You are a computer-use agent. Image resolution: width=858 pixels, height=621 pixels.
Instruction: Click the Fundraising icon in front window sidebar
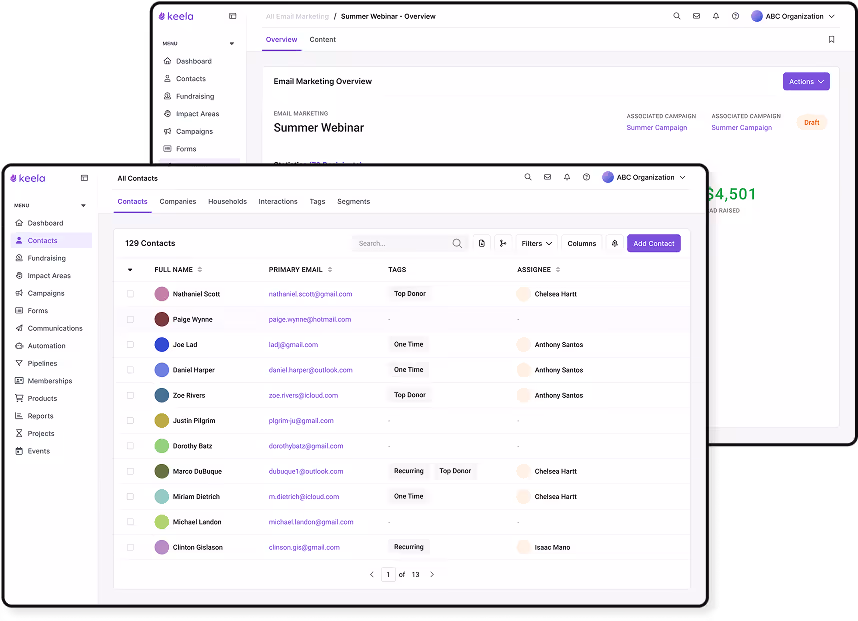[x=19, y=258]
